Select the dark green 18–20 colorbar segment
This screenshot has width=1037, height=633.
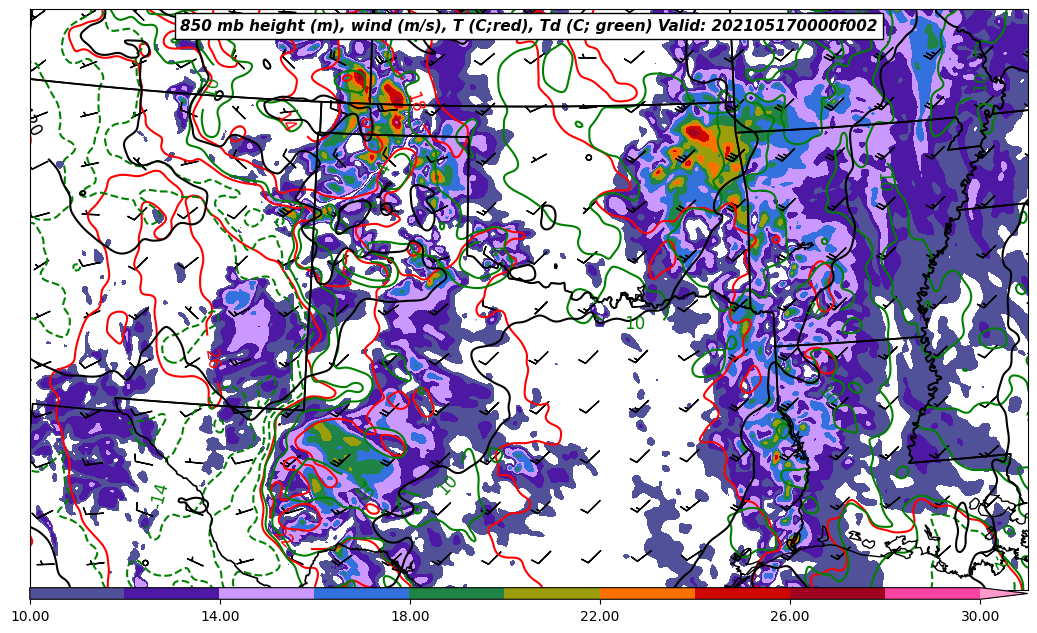tap(457, 593)
